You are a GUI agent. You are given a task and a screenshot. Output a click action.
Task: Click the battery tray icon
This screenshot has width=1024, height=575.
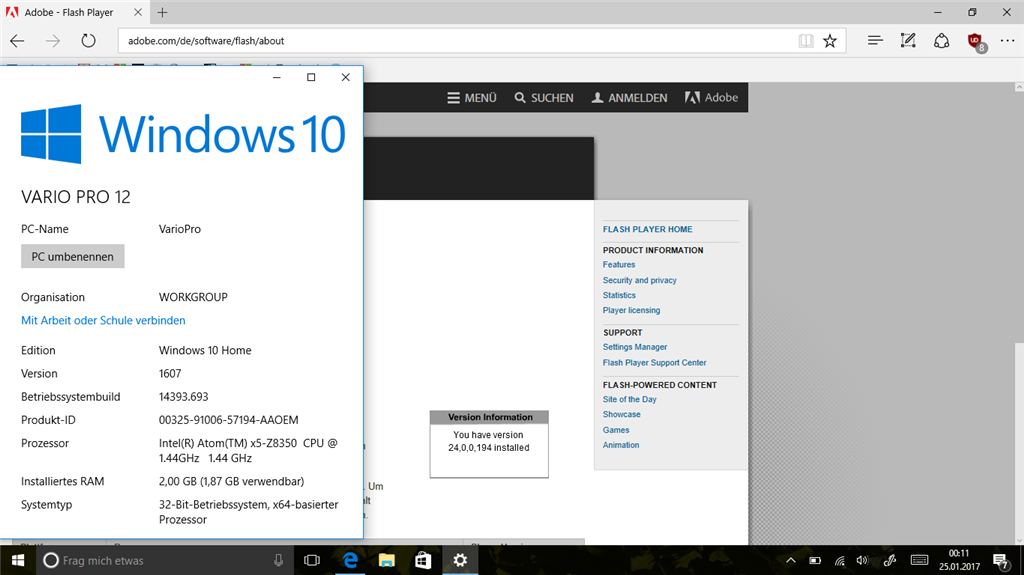pyautogui.click(x=815, y=561)
